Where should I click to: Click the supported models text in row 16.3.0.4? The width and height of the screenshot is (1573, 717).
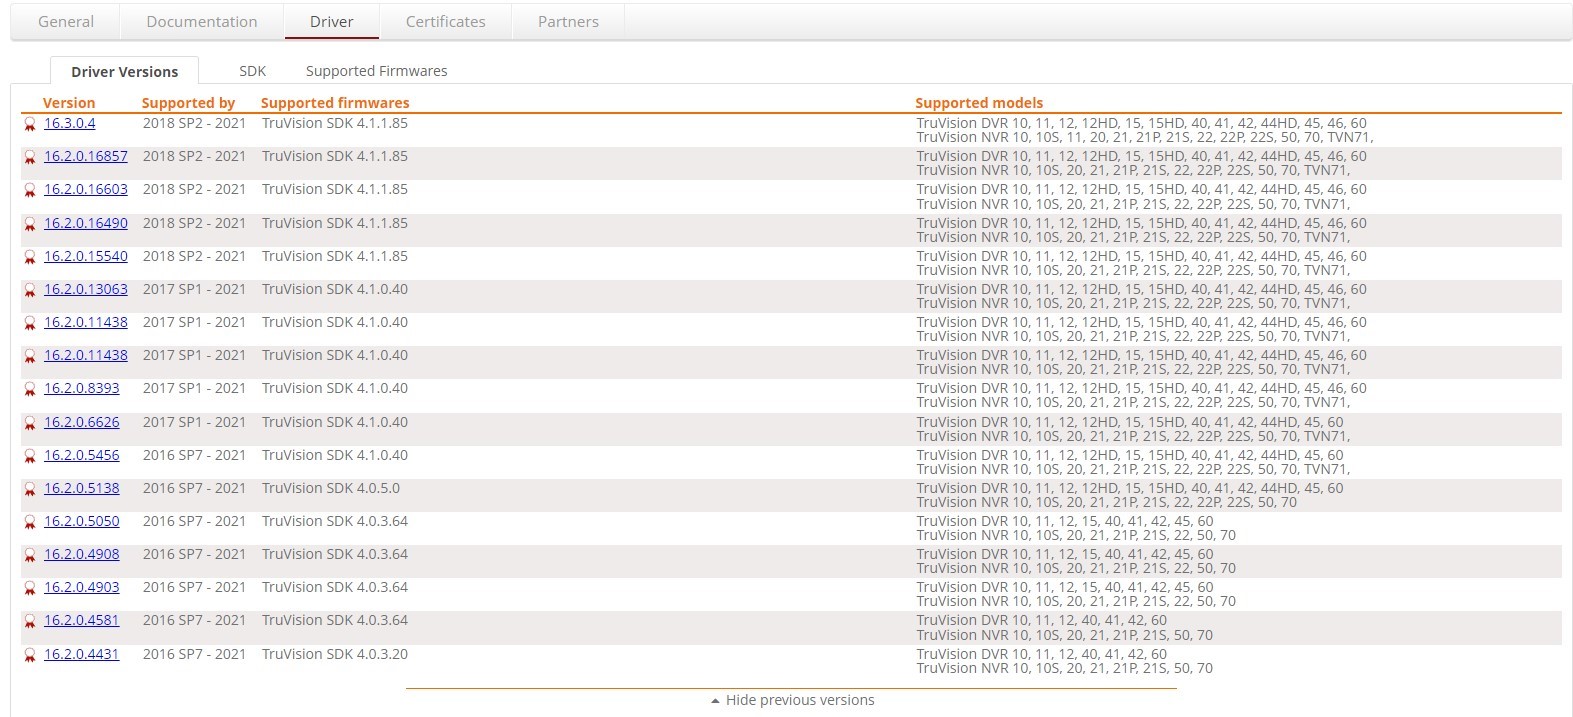pos(1145,130)
